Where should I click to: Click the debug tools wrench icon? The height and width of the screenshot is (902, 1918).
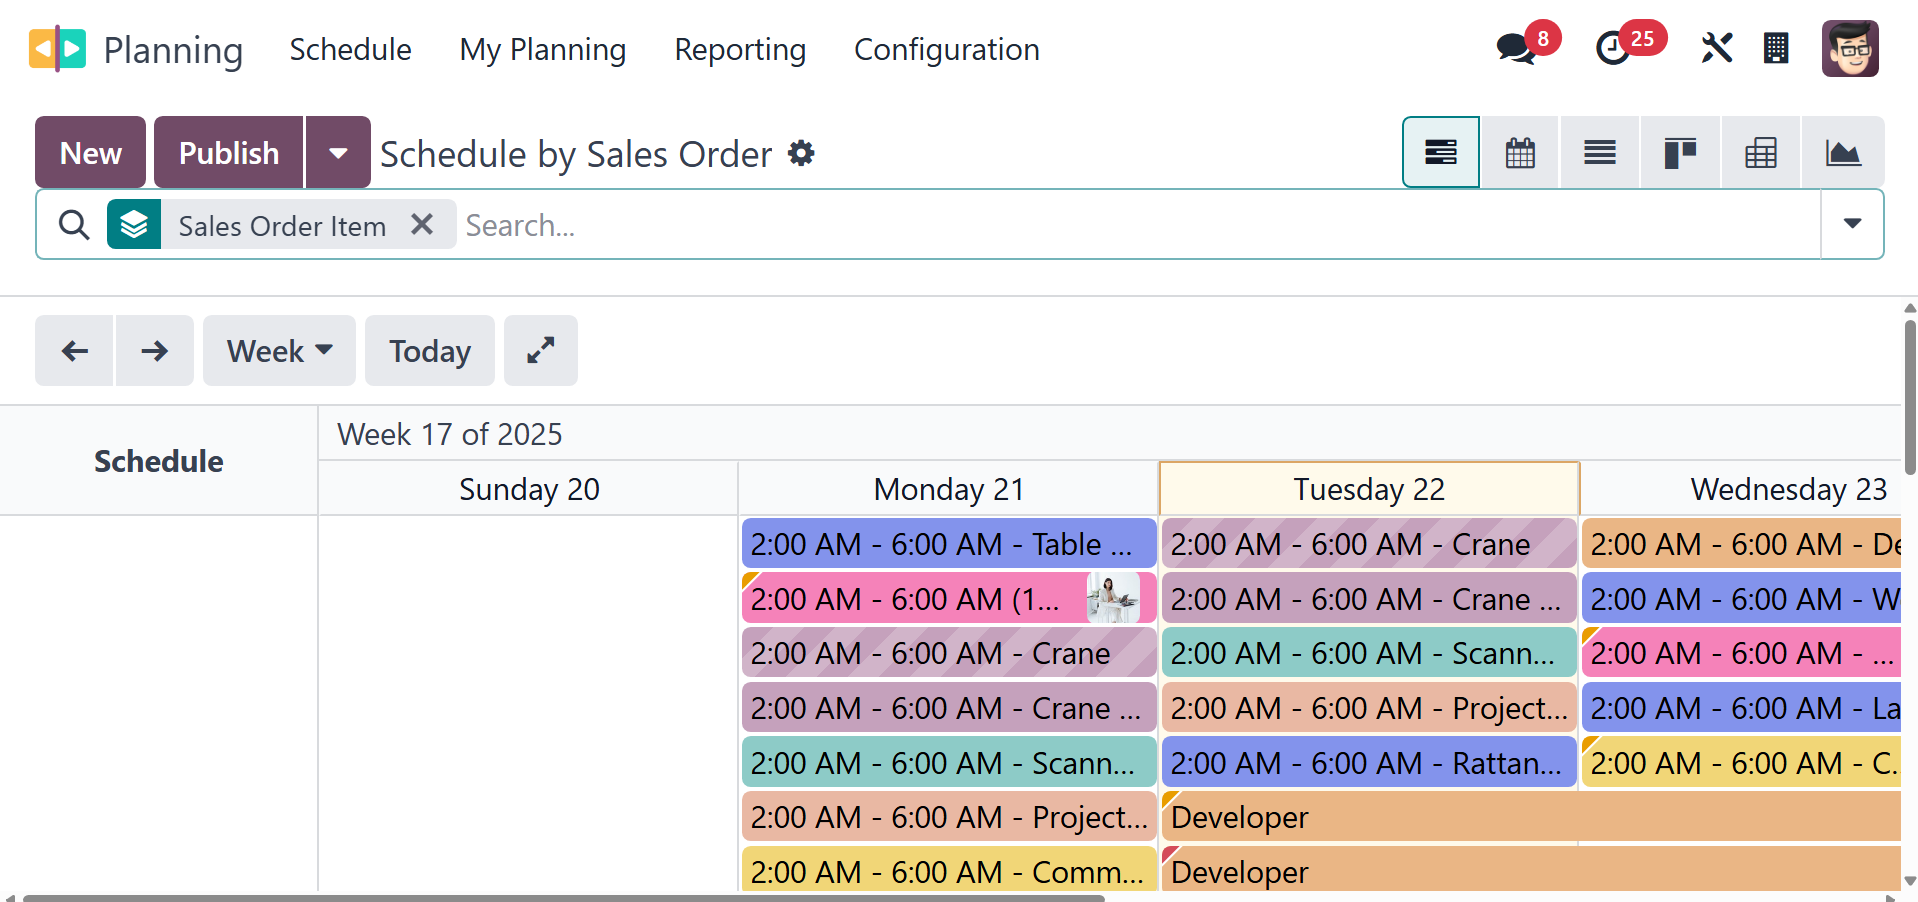pos(1716,48)
